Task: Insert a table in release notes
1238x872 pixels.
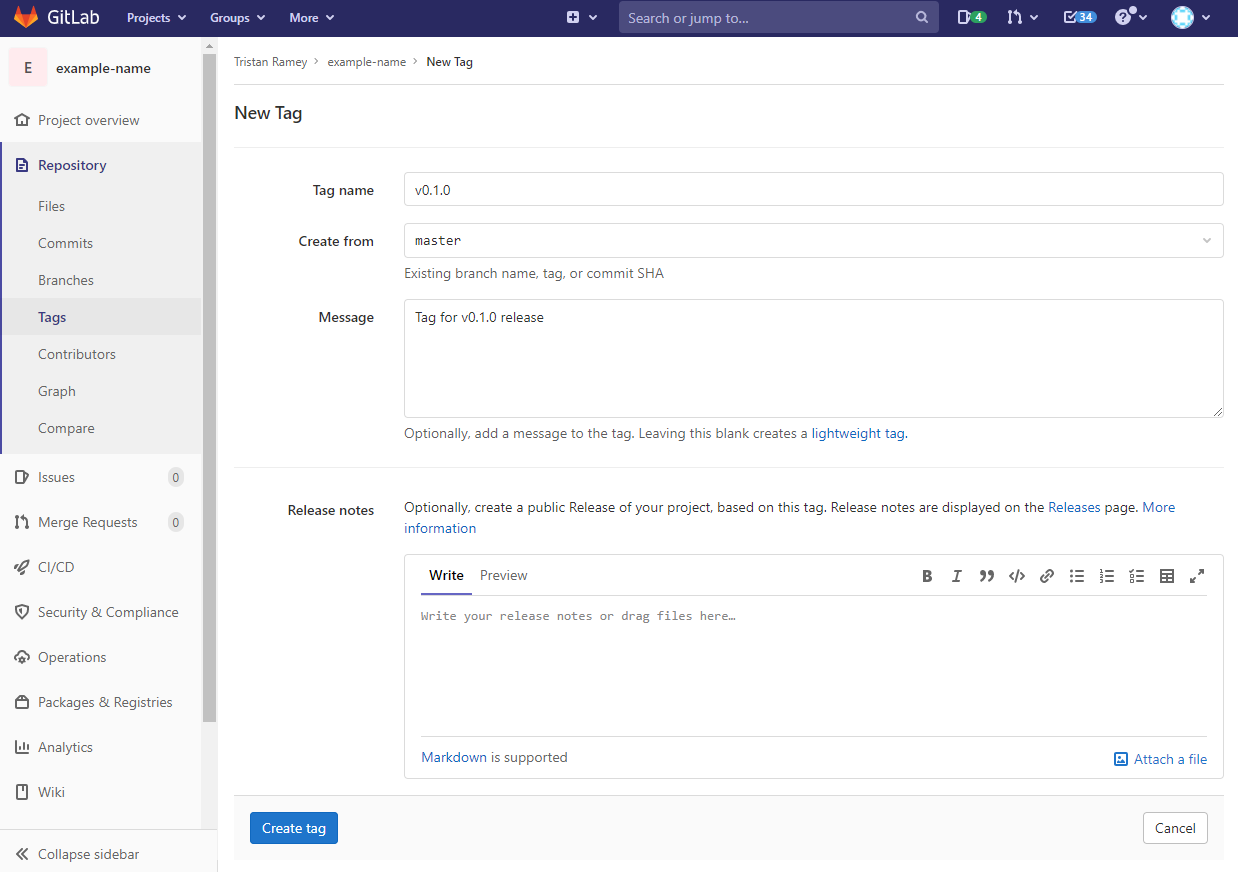Action: 1167,576
